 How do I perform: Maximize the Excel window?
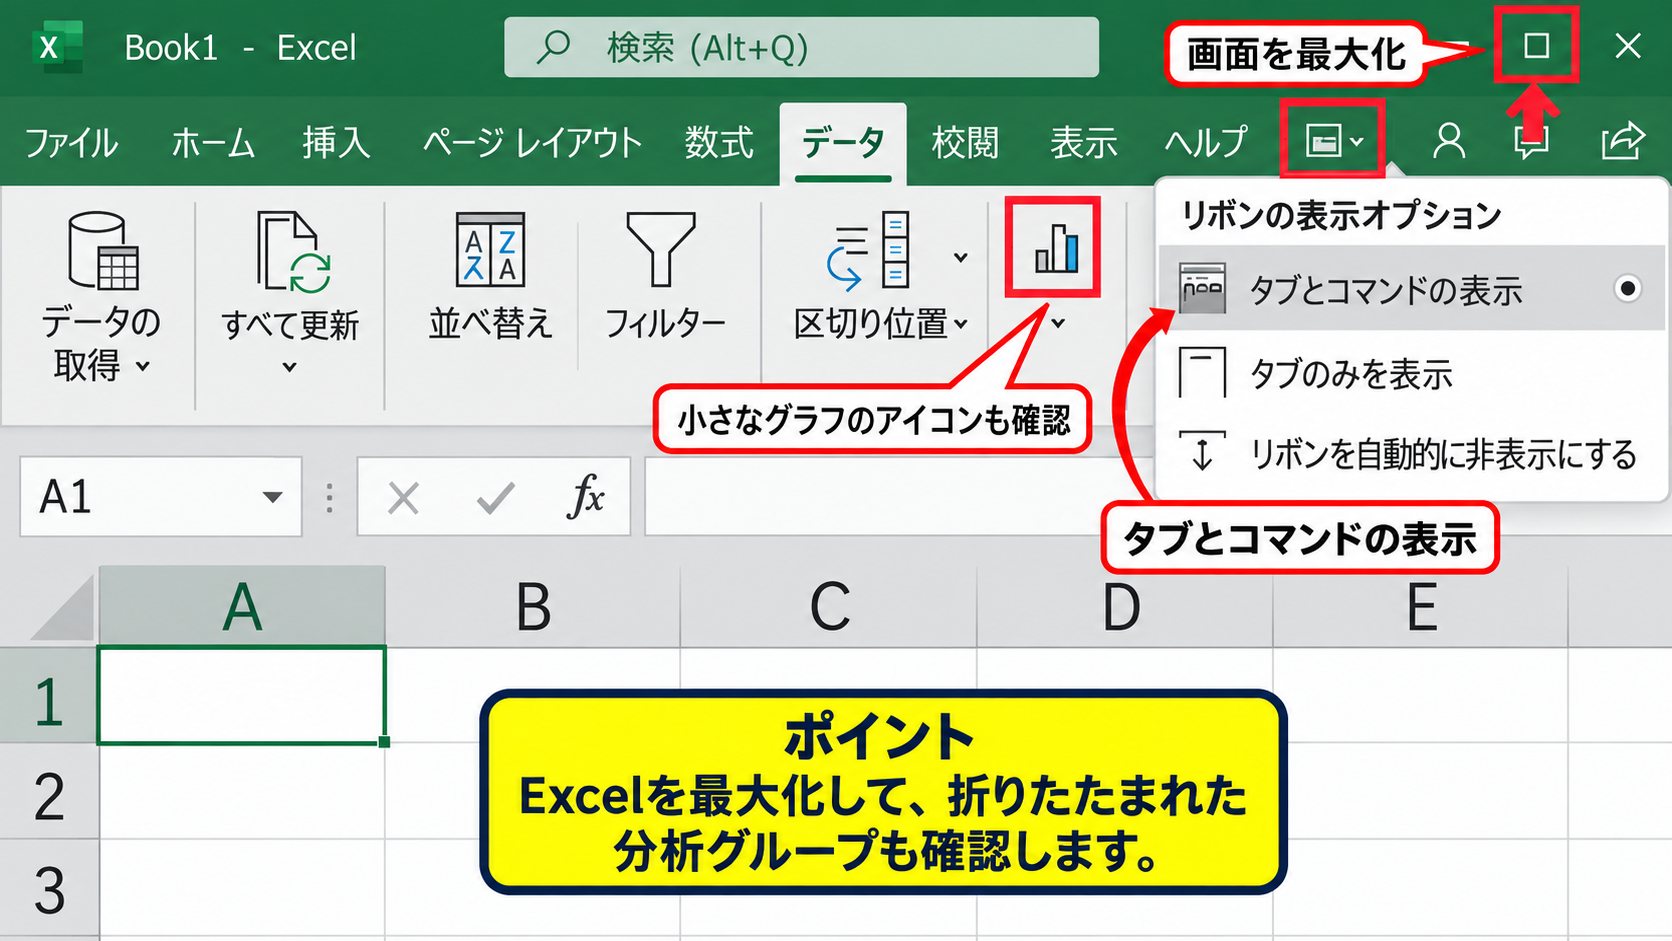tap(1536, 46)
